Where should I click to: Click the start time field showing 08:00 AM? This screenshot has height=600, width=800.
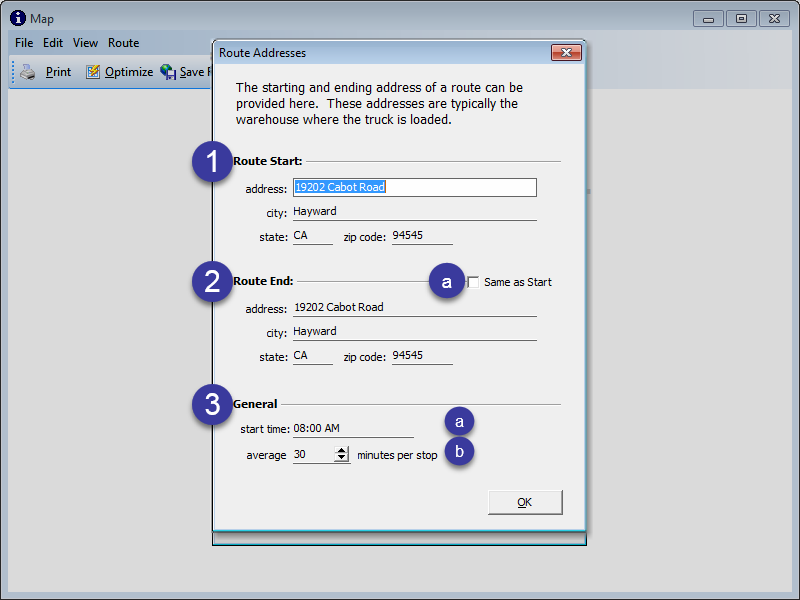(x=353, y=429)
